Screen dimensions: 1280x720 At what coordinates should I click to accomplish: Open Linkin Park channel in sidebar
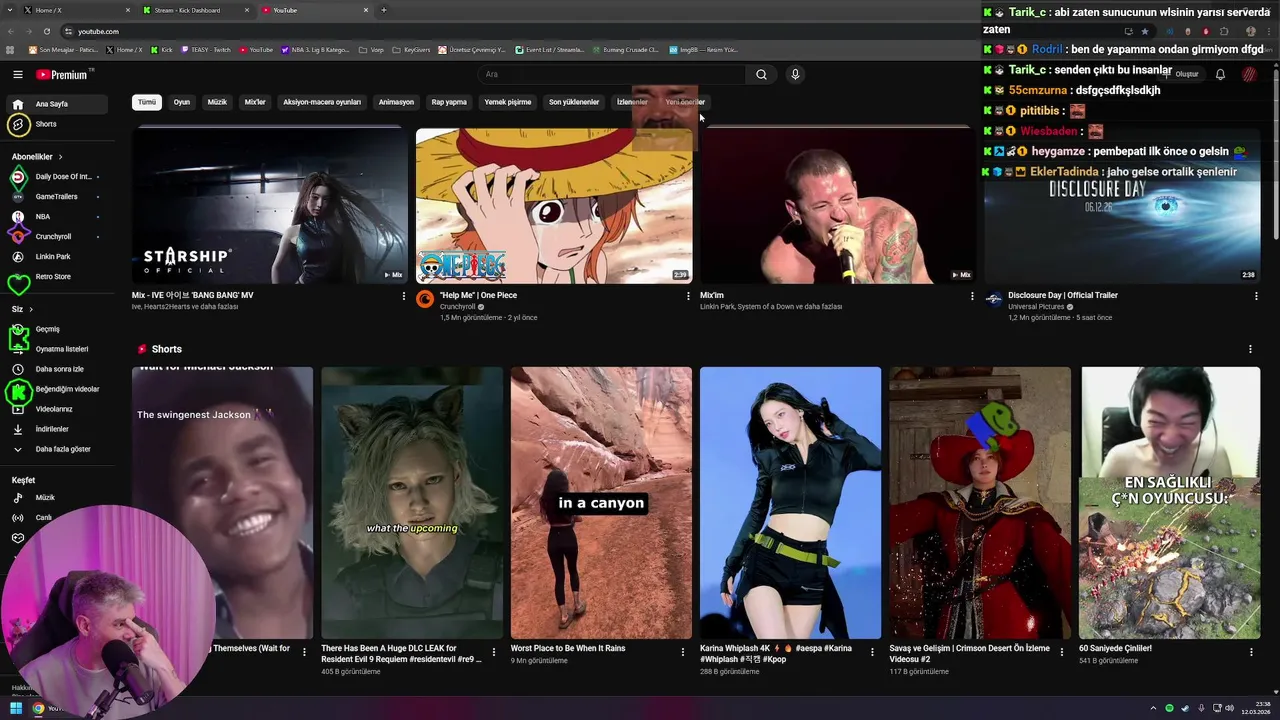point(58,257)
